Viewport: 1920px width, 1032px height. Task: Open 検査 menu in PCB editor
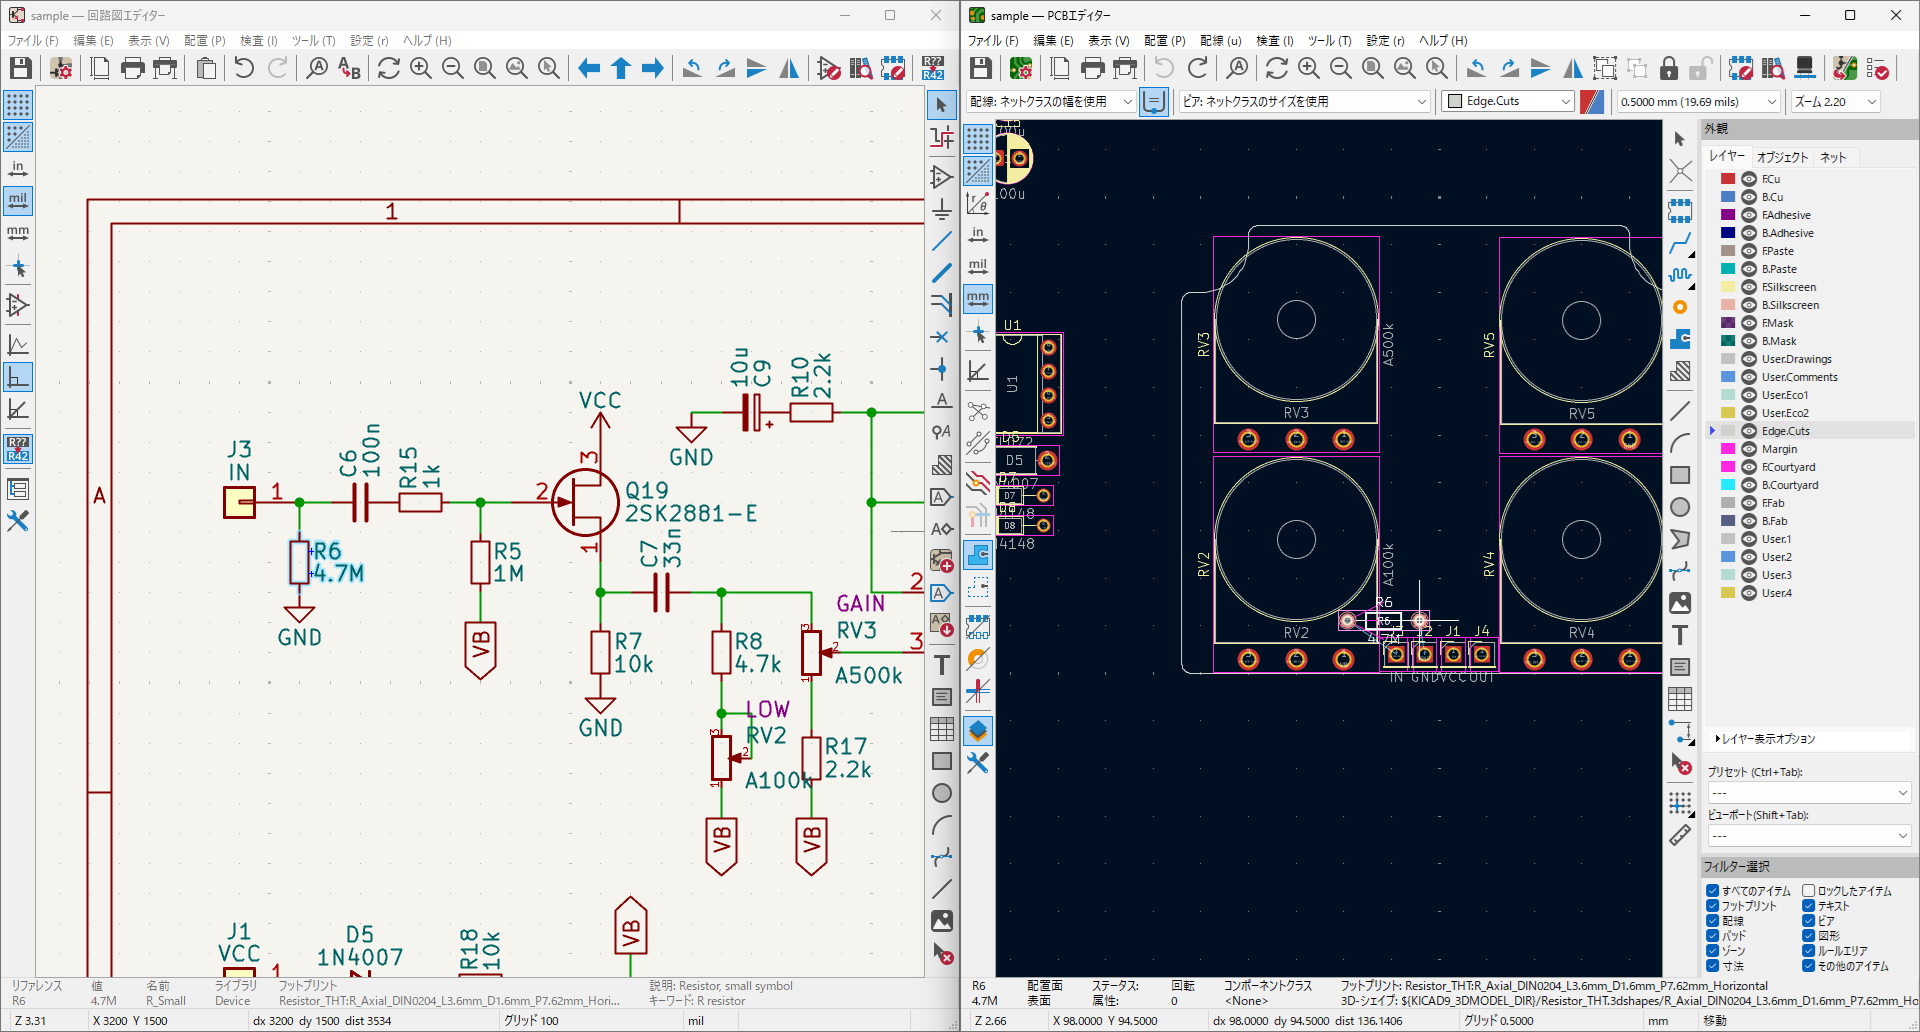(1274, 41)
